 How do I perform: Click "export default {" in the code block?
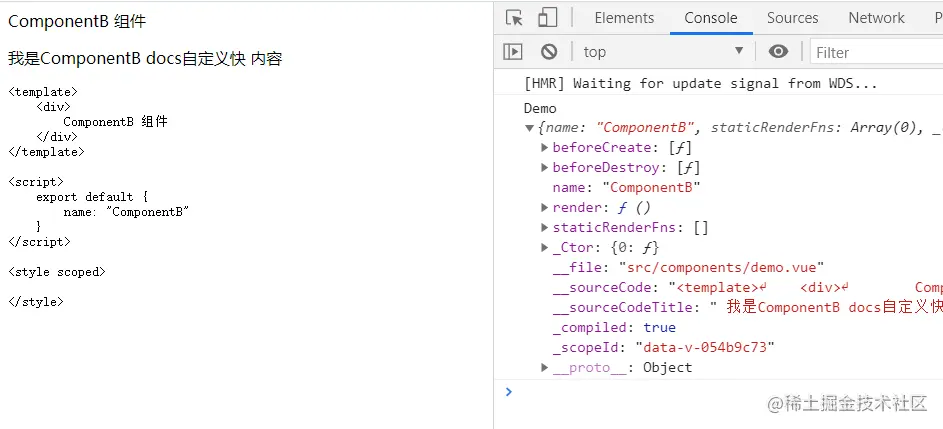tap(91, 197)
